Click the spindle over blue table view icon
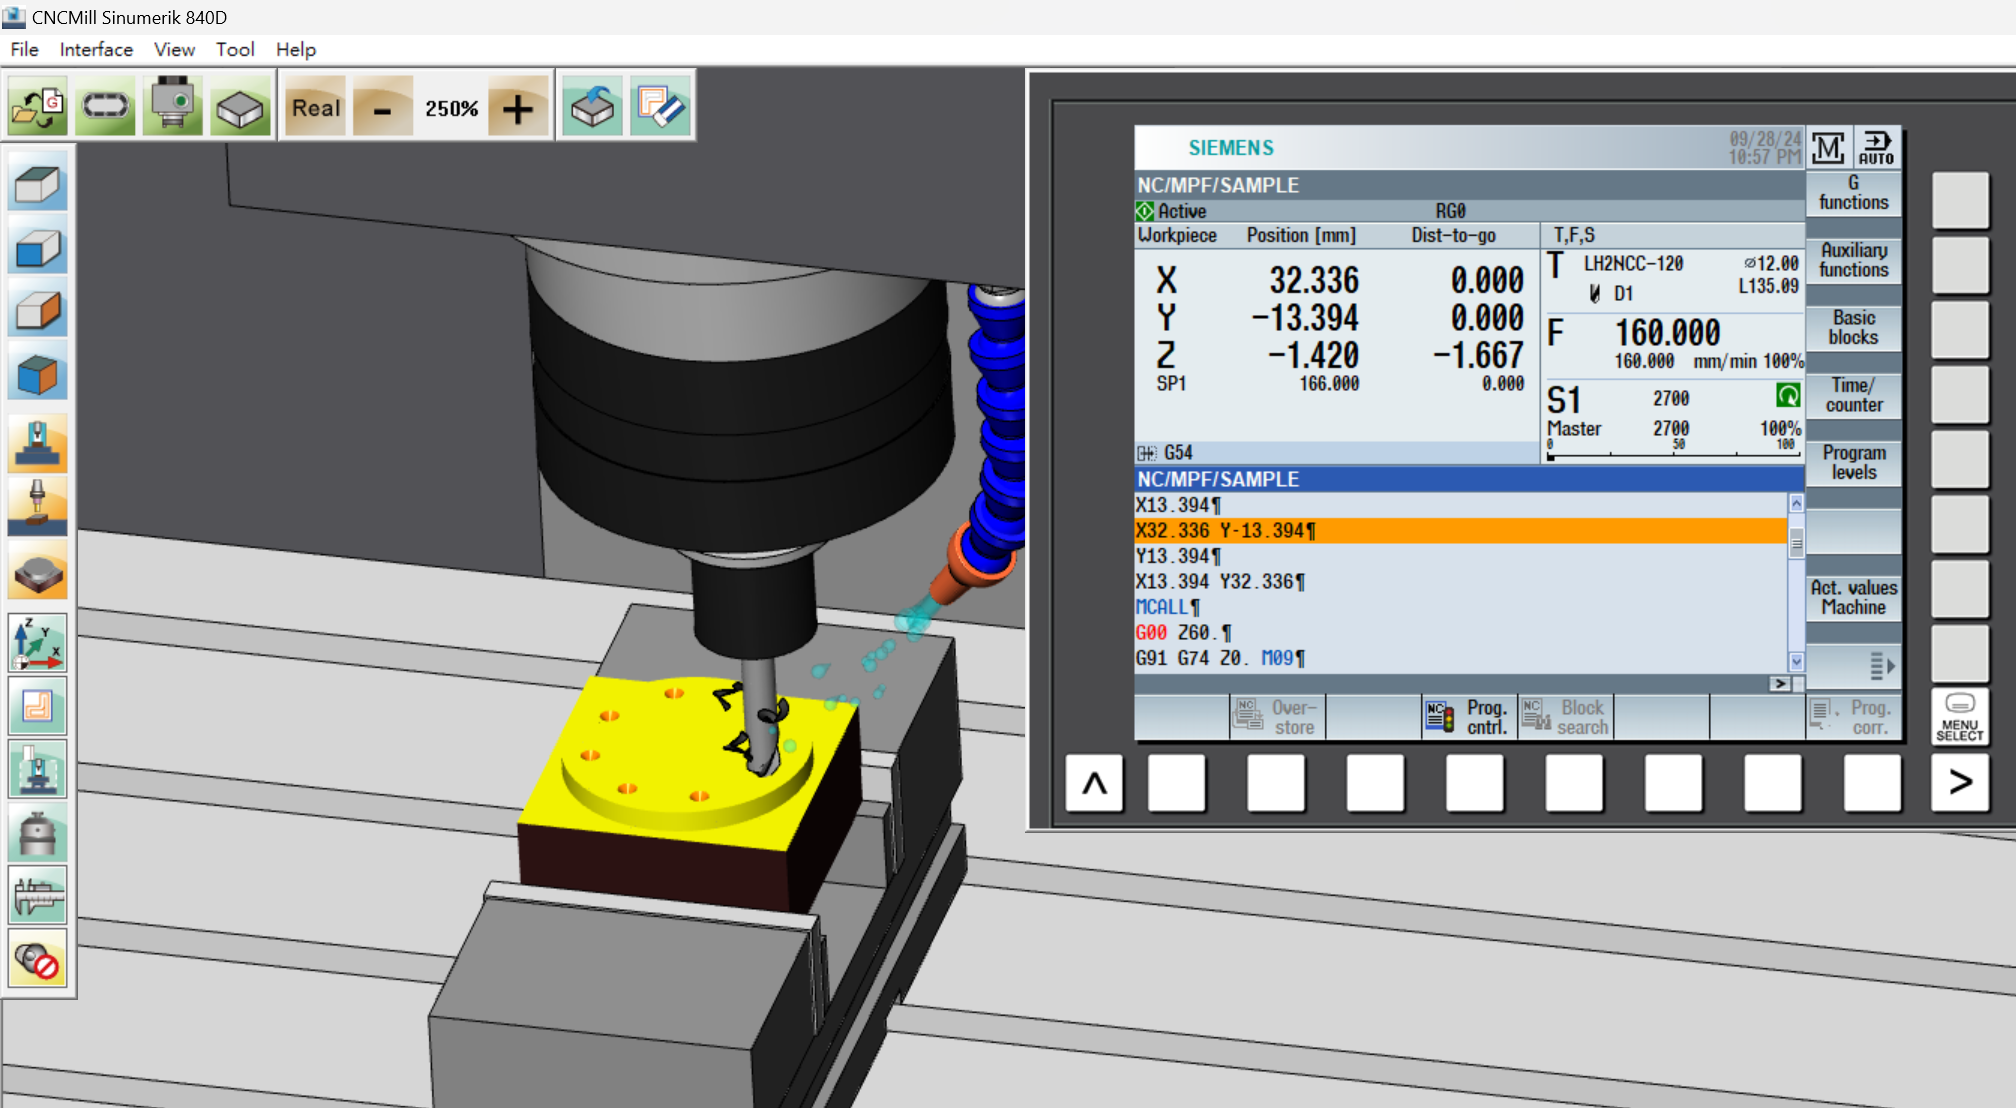This screenshot has width=2016, height=1108. [x=38, y=444]
